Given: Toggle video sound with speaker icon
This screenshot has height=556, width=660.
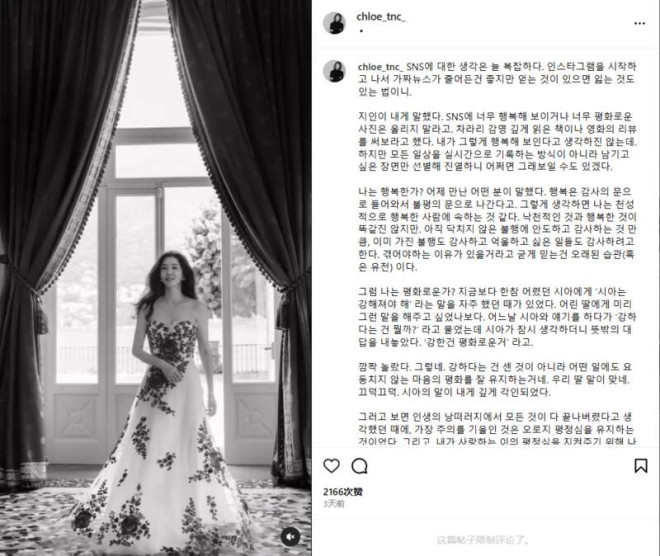Looking at the screenshot, I should (x=290, y=537).
